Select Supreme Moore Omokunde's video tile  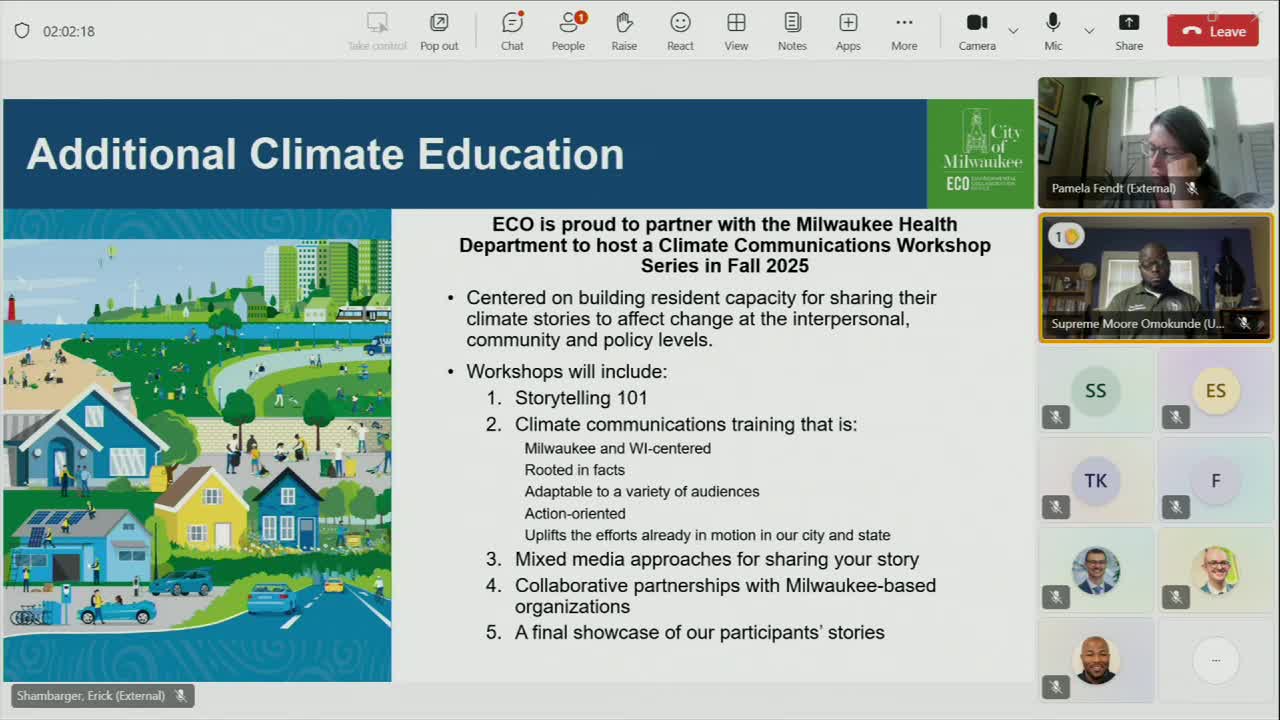(x=1156, y=278)
